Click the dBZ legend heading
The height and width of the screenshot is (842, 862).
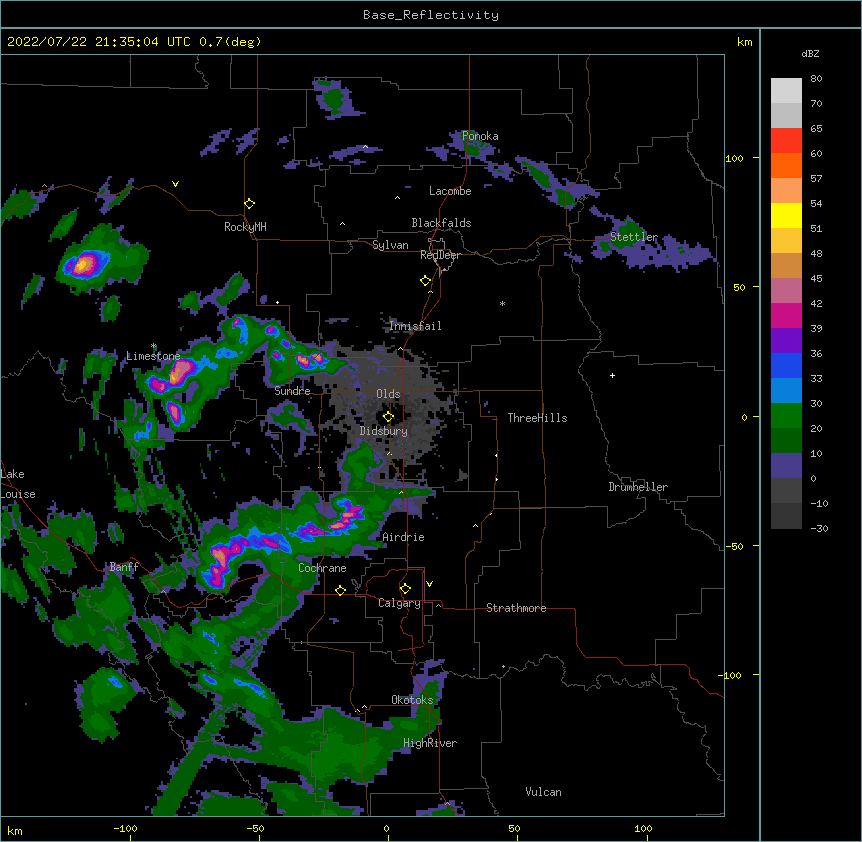tap(810, 53)
